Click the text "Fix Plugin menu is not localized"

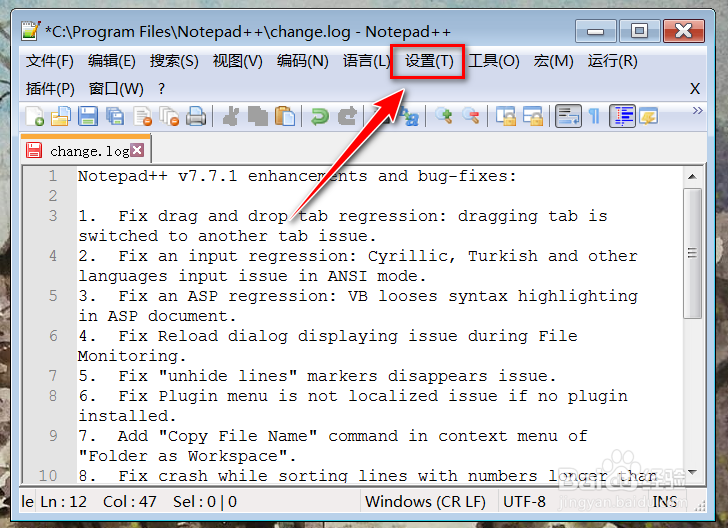click(278, 396)
